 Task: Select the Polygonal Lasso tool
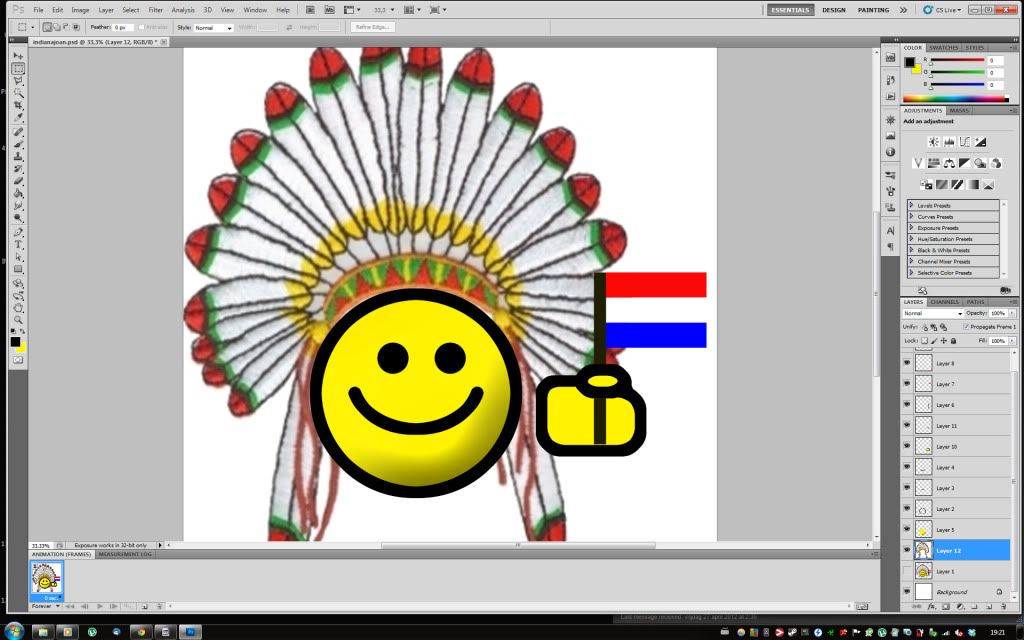(18, 81)
